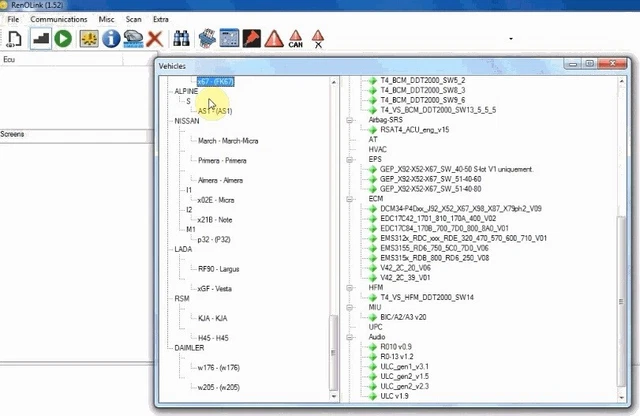640x416 pixels.
Task: Select EDC17C42_1701_810_170A_400_V02 entry
Action: click(x=438, y=218)
